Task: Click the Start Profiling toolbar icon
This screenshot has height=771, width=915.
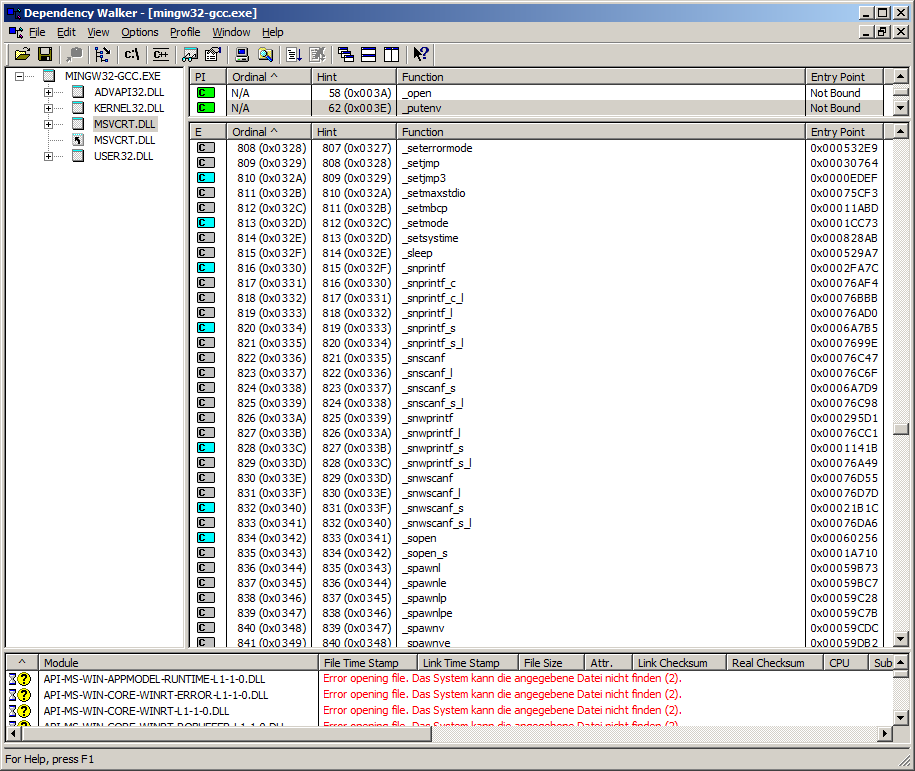Action: click(x=294, y=54)
